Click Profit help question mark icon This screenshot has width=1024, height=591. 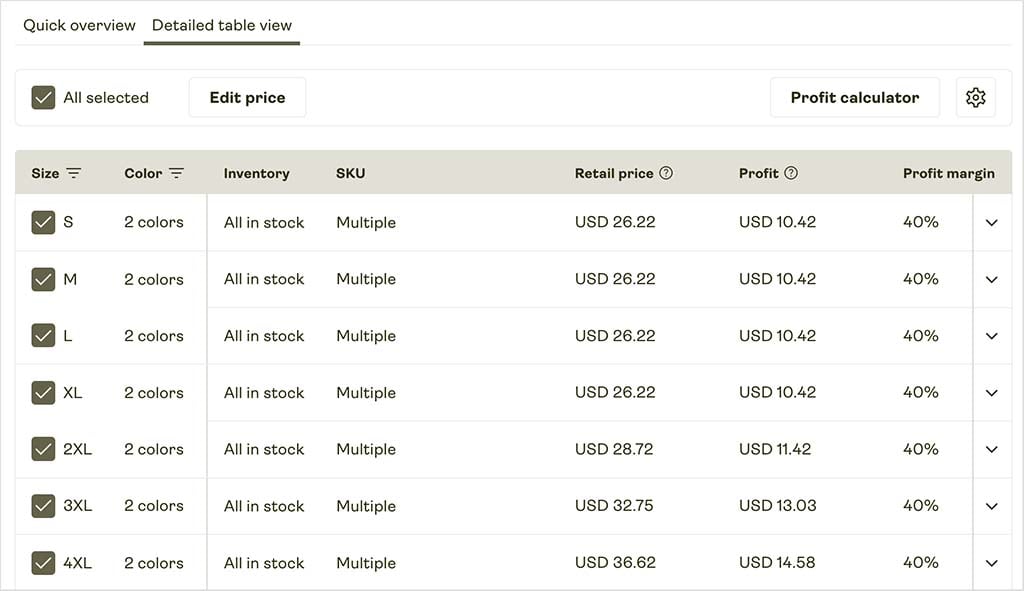point(791,173)
